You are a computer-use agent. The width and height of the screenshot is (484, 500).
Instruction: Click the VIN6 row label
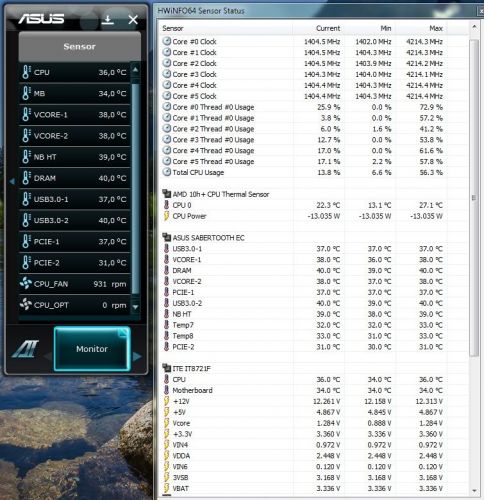coord(180,466)
